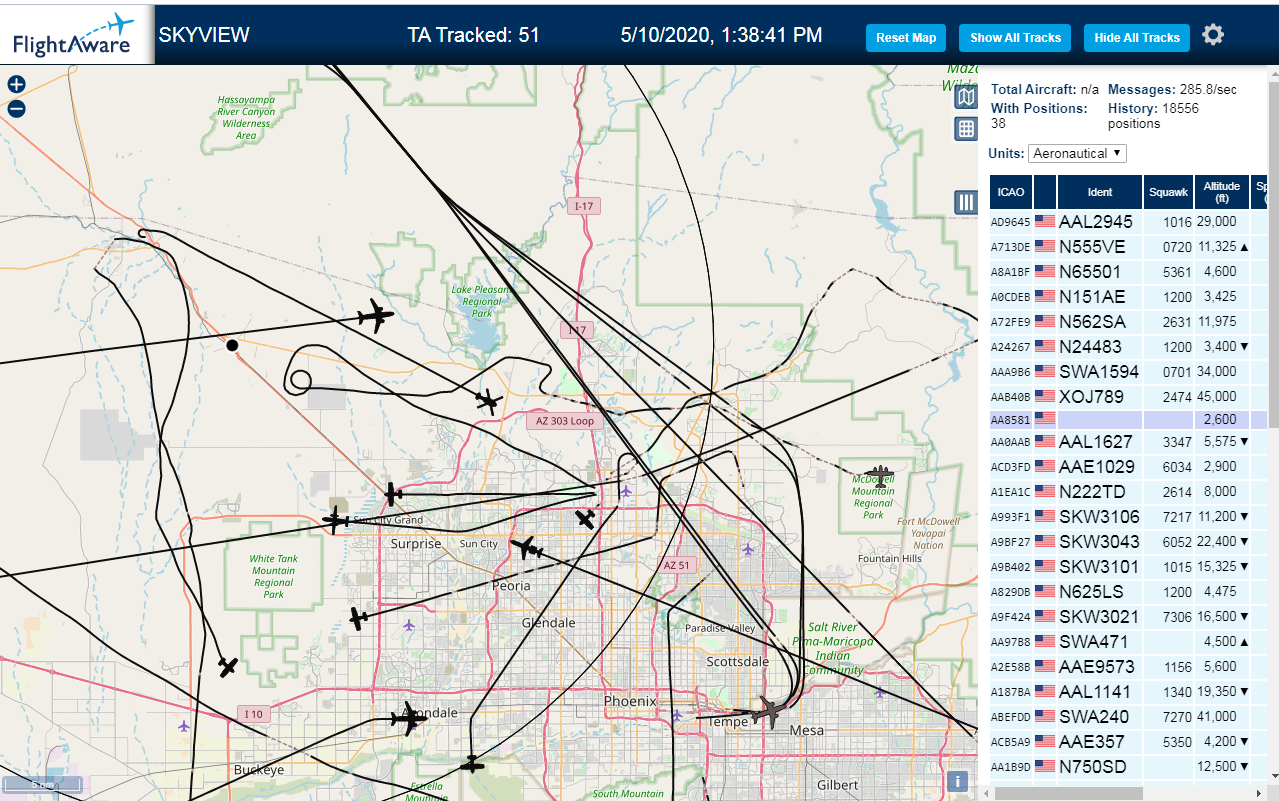This screenshot has height=801, width=1279.
Task: Select the AAE9573 row
Action: [x=1128, y=666]
